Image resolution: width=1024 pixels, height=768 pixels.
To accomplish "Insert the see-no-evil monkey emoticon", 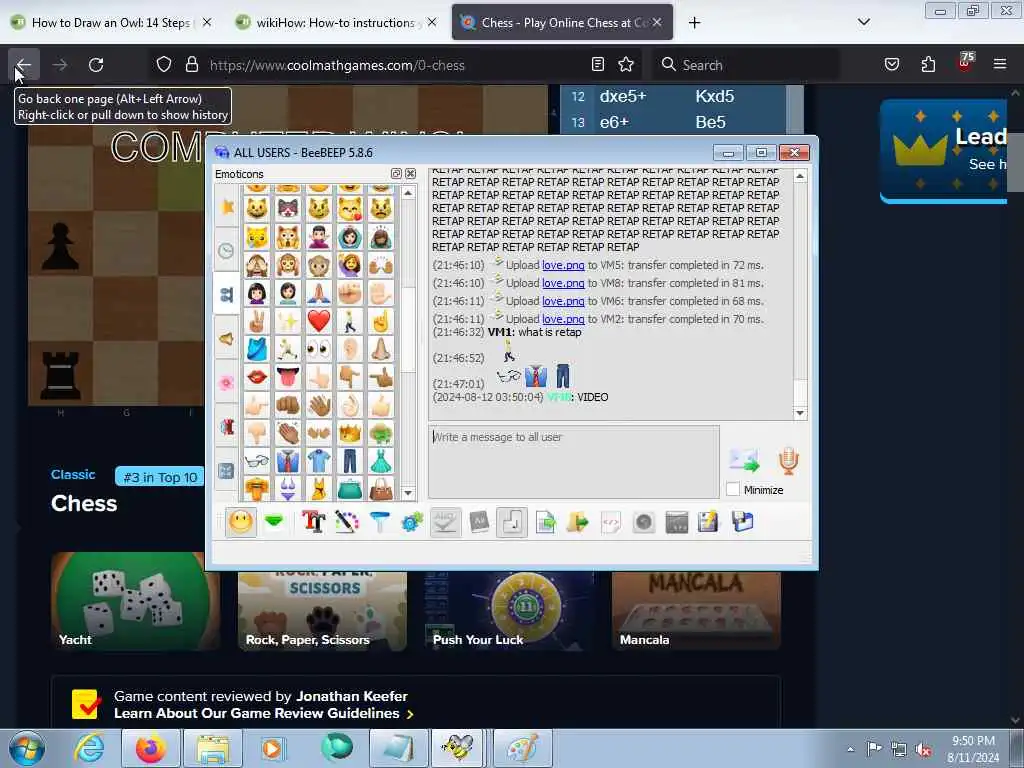I will [257, 264].
